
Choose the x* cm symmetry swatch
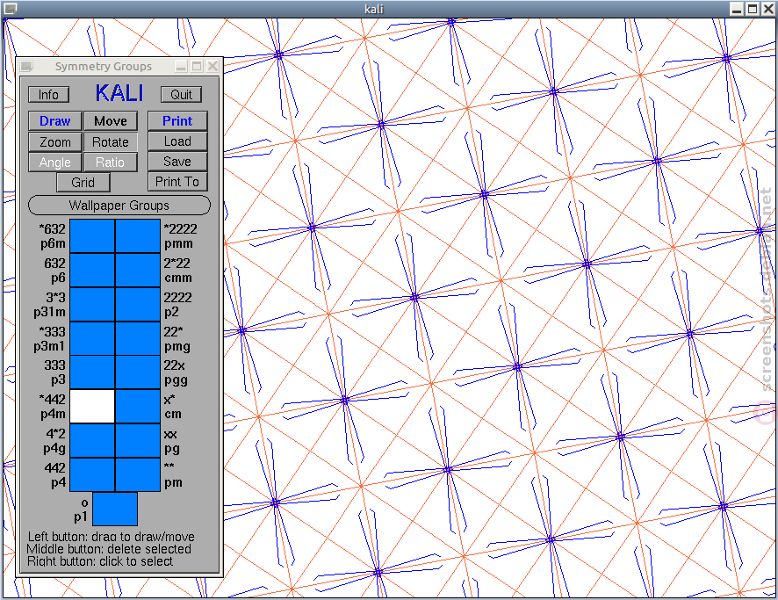point(138,406)
